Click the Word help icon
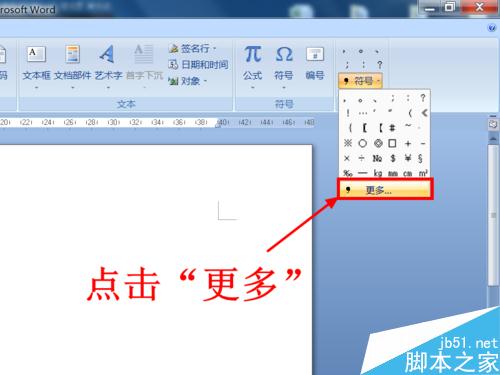This screenshot has height=375, width=500. (x=492, y=28)
